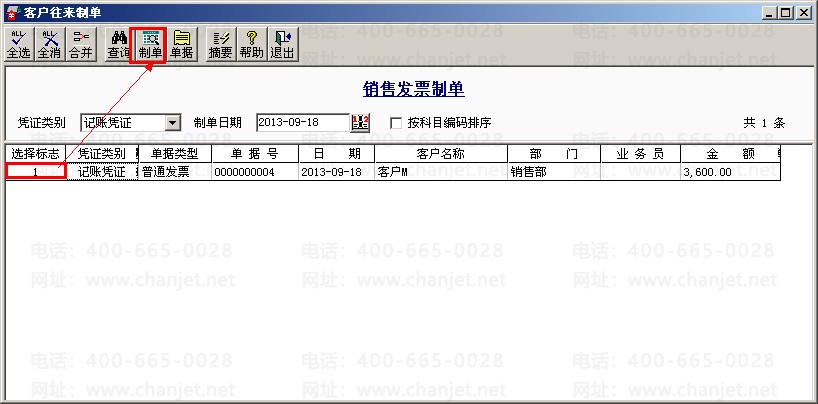Screen dimensions: 818x404
Task: Click the 单据类型 column header
Action: click(175, 154)
